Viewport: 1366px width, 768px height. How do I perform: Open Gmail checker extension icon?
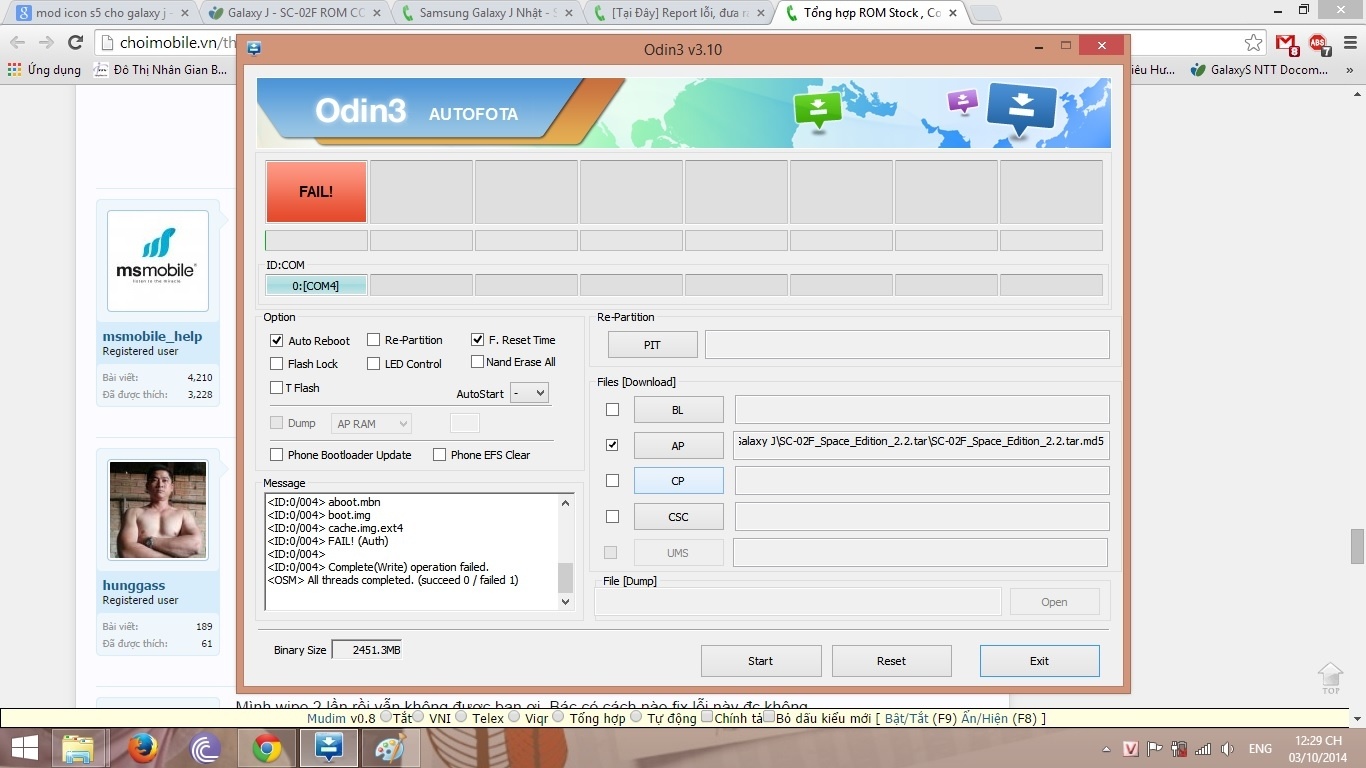[1286, 44]
